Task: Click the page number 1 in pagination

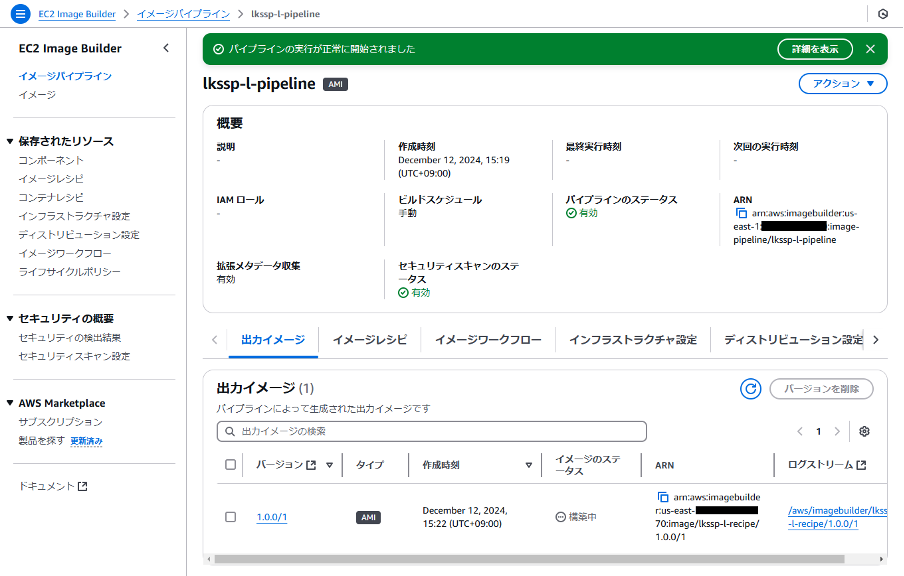Action: (819, 431)
